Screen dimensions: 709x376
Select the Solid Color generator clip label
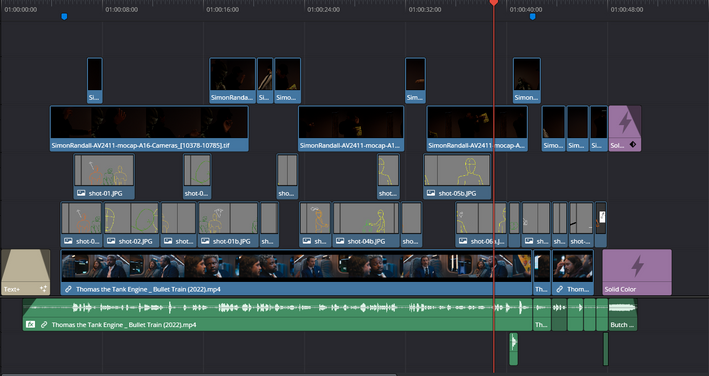(620, 289)
